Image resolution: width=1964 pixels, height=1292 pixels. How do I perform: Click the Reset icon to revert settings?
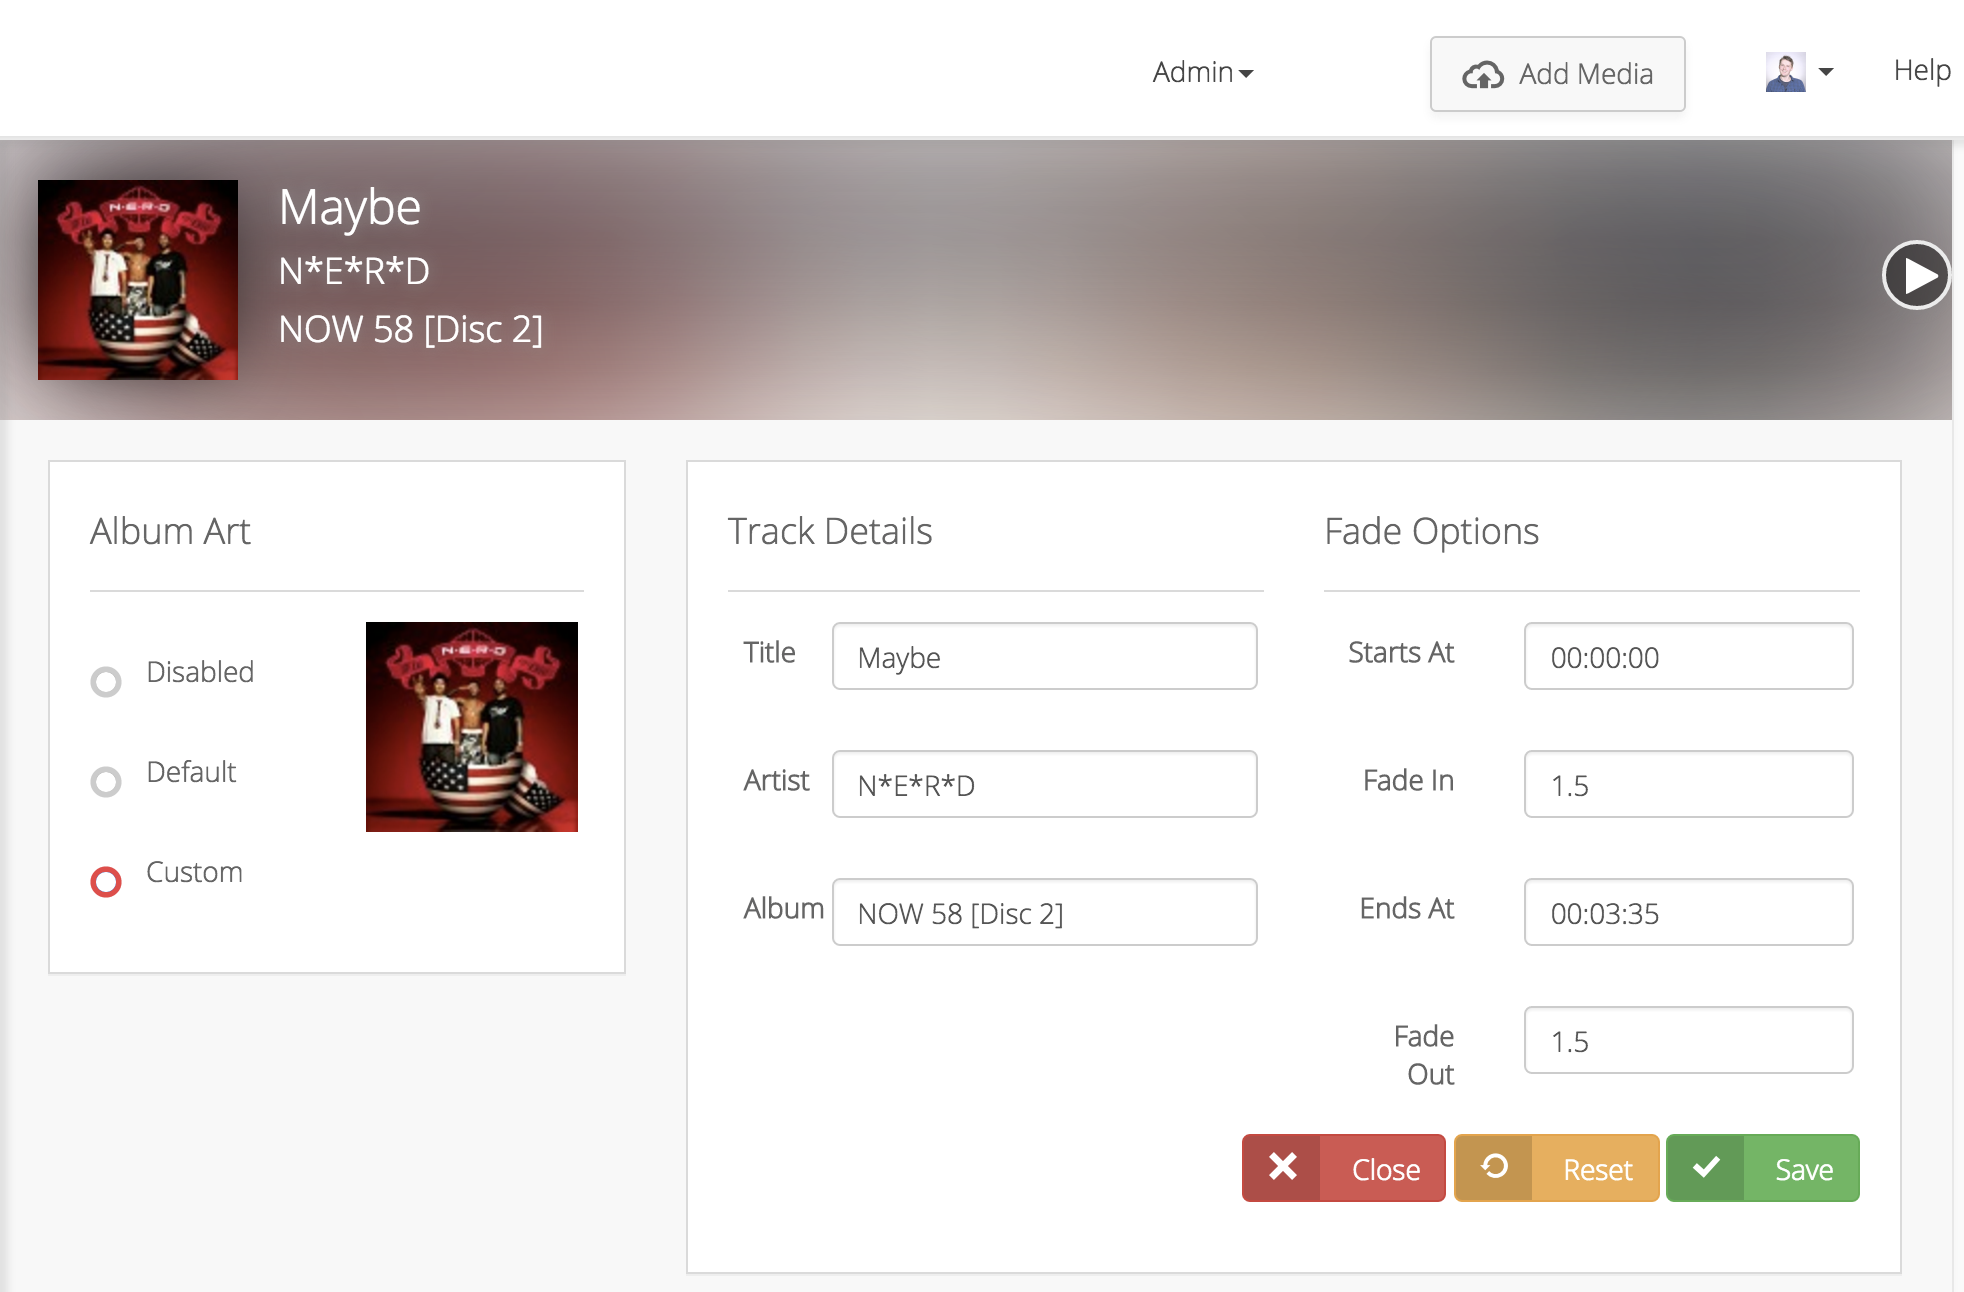point(1494,1168)
